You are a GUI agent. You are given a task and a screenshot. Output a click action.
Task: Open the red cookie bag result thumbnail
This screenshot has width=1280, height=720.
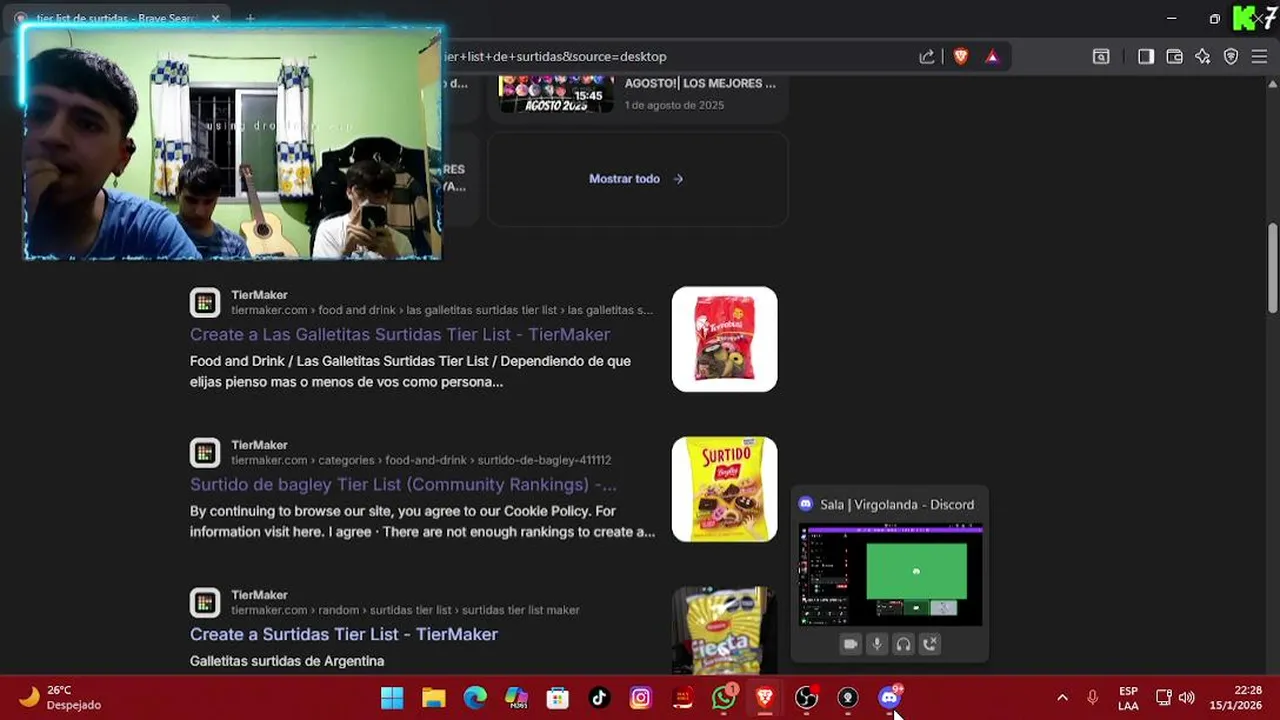coord(724,339)
